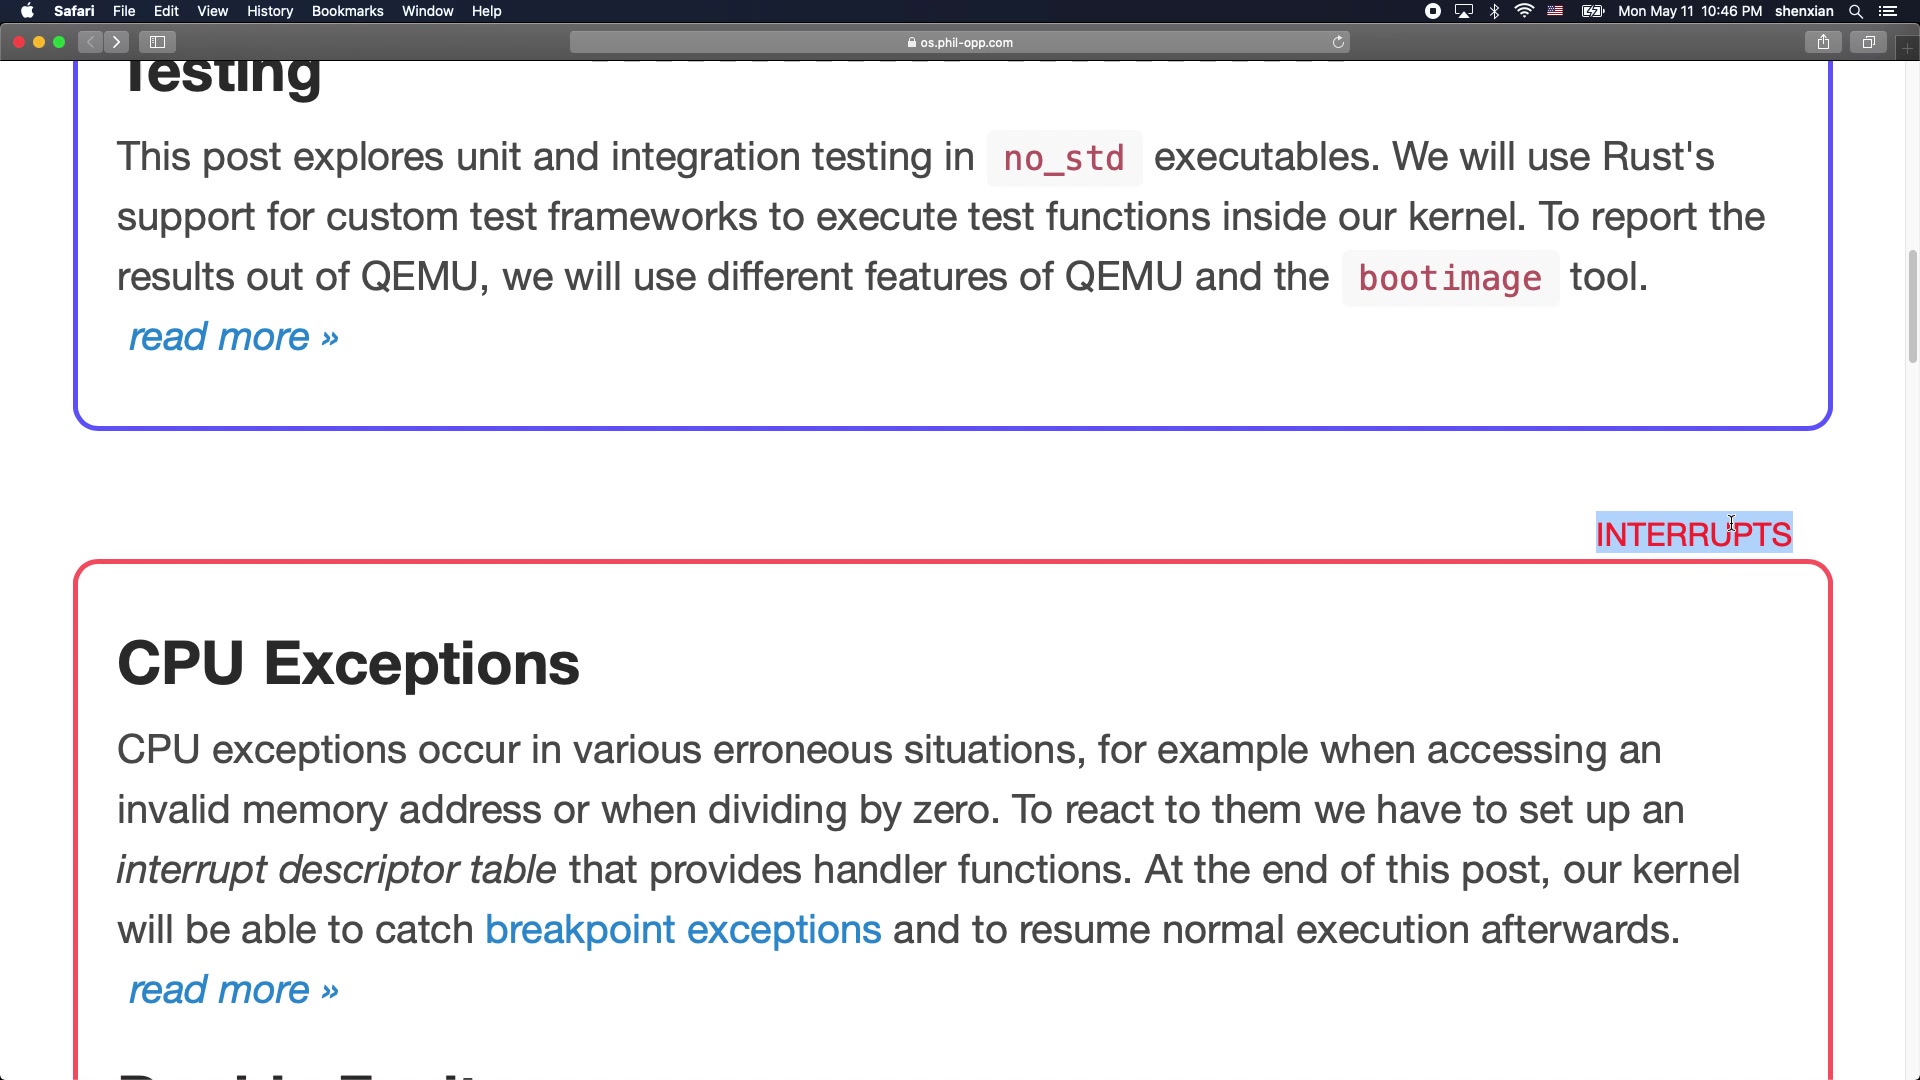
Task: Open Spotlight search magnifier
Action: click(x=1856, y=12)
